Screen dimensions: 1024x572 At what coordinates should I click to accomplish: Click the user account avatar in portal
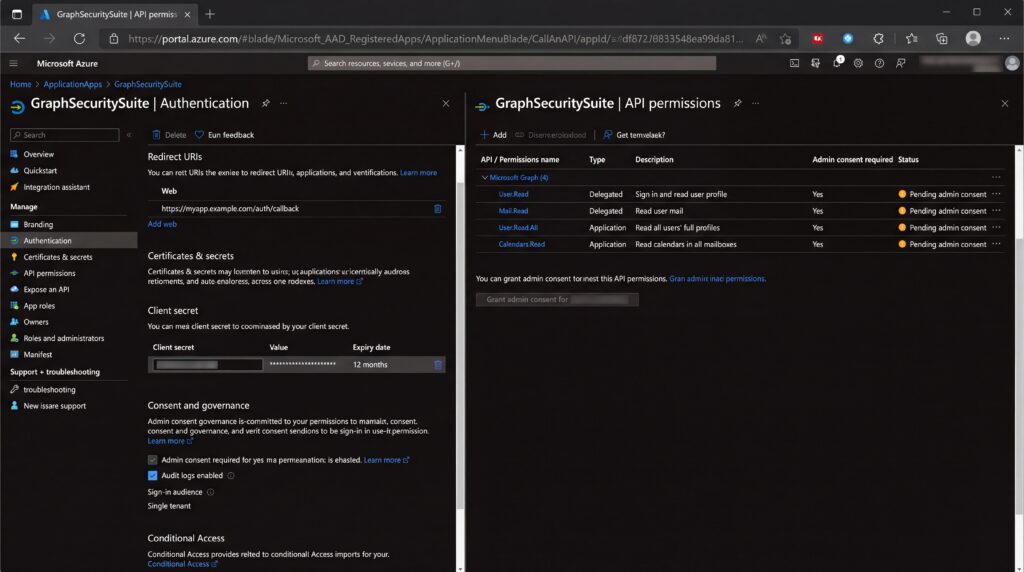1012,63
